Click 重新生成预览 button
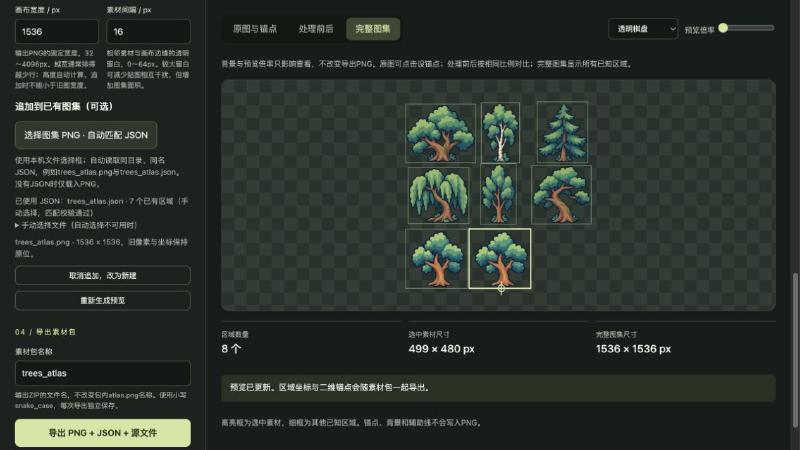 coord(103,301)
